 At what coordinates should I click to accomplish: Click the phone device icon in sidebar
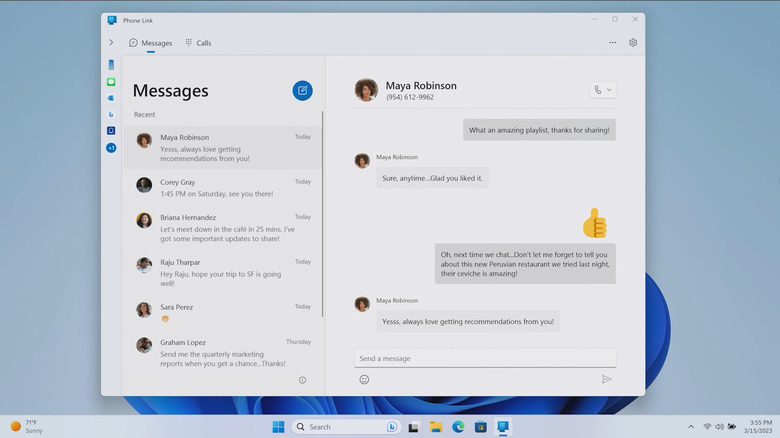(111, 65)
